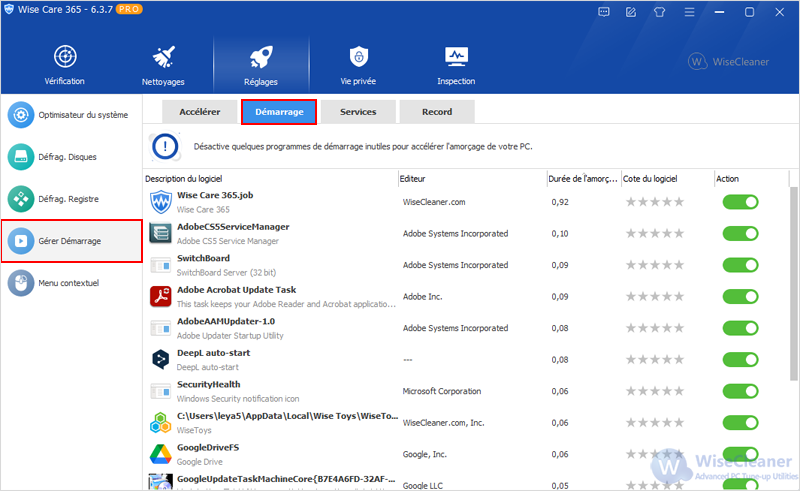The height and width of the screenshot is (491, 800).
Task: Select the GoogleUpdateTaskMachineCore entry name
Action: 286,479
